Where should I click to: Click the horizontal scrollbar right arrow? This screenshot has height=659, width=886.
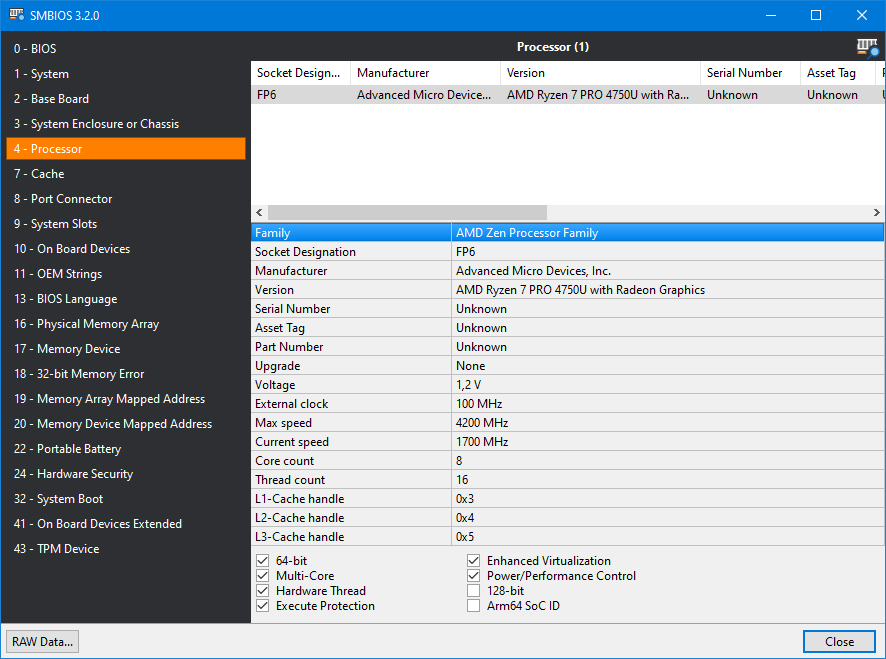[876, 213]
